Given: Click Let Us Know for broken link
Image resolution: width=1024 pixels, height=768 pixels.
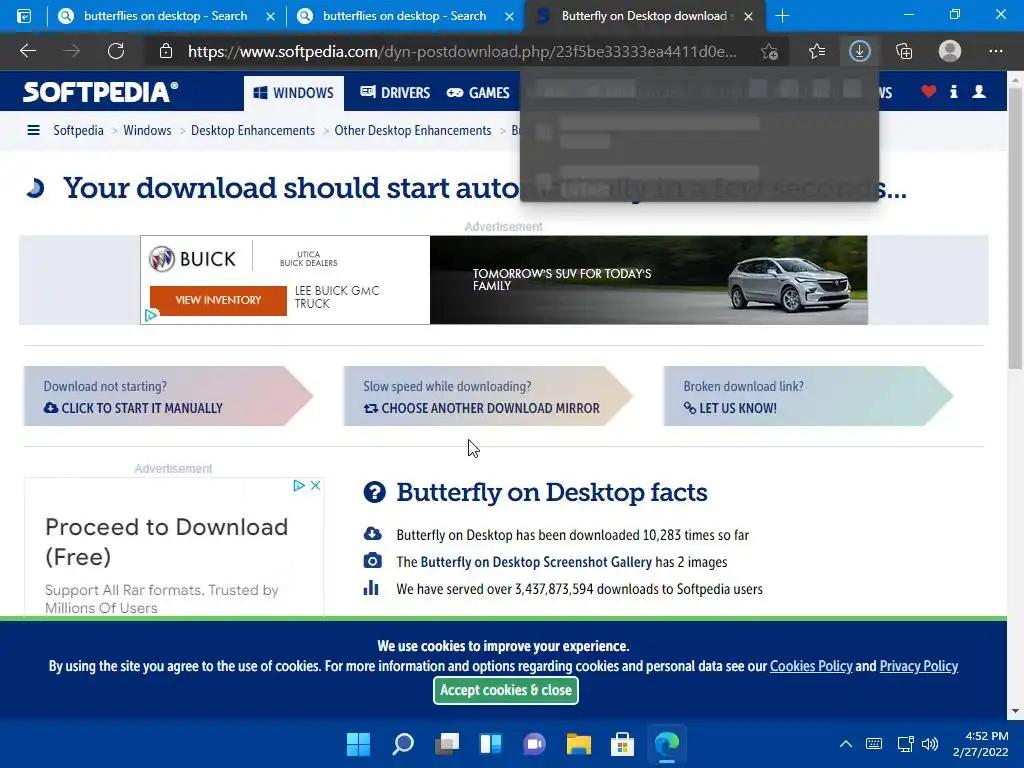Looking at the screenshot, I should pyautogui.click(x=730, y=408).
